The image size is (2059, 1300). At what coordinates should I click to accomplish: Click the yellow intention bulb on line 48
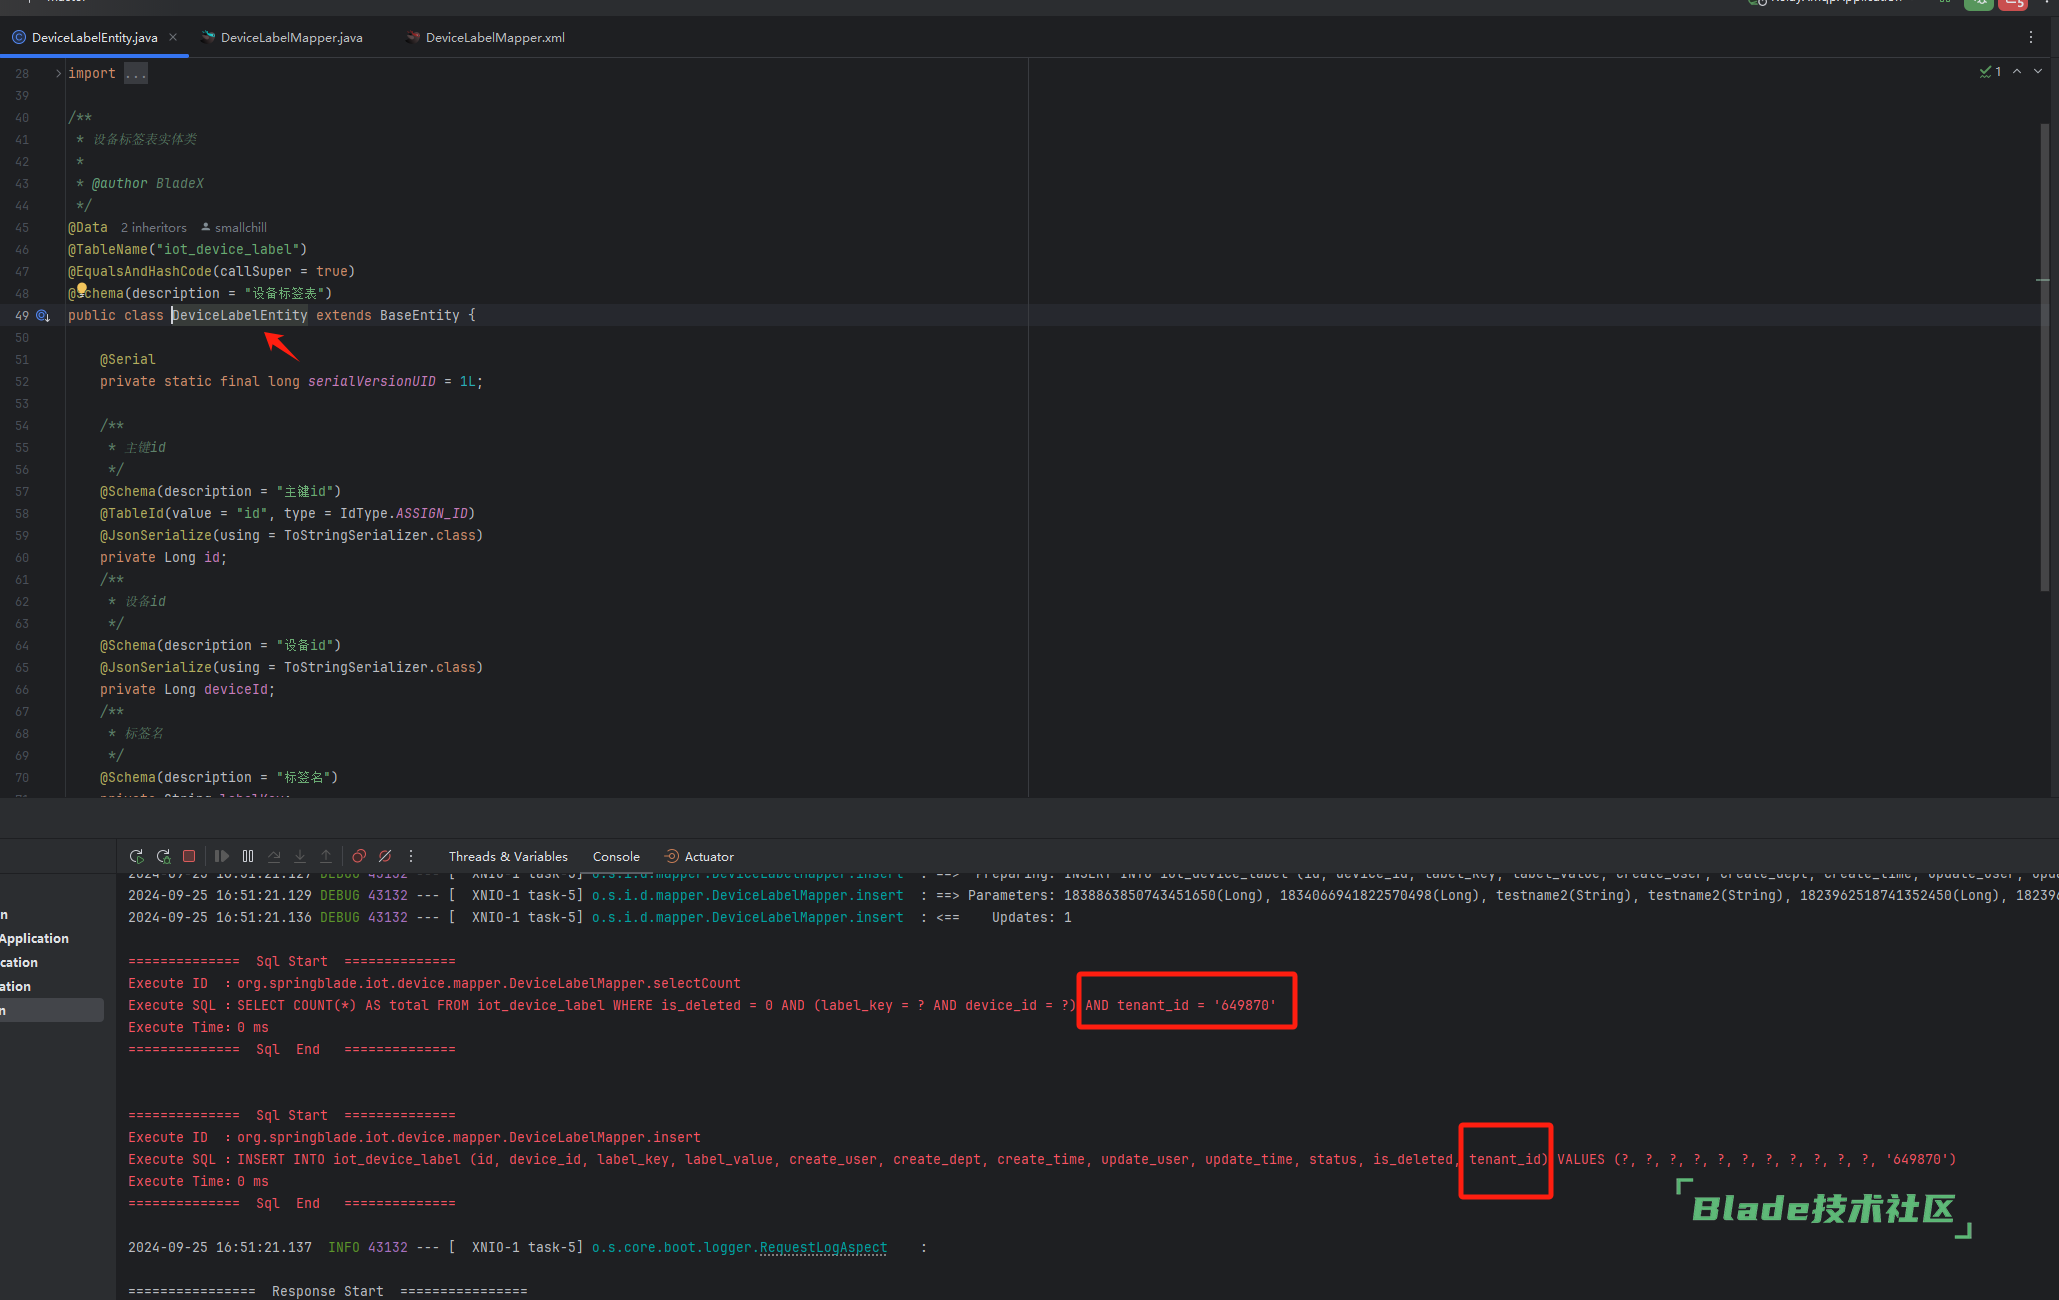[82, 289]
